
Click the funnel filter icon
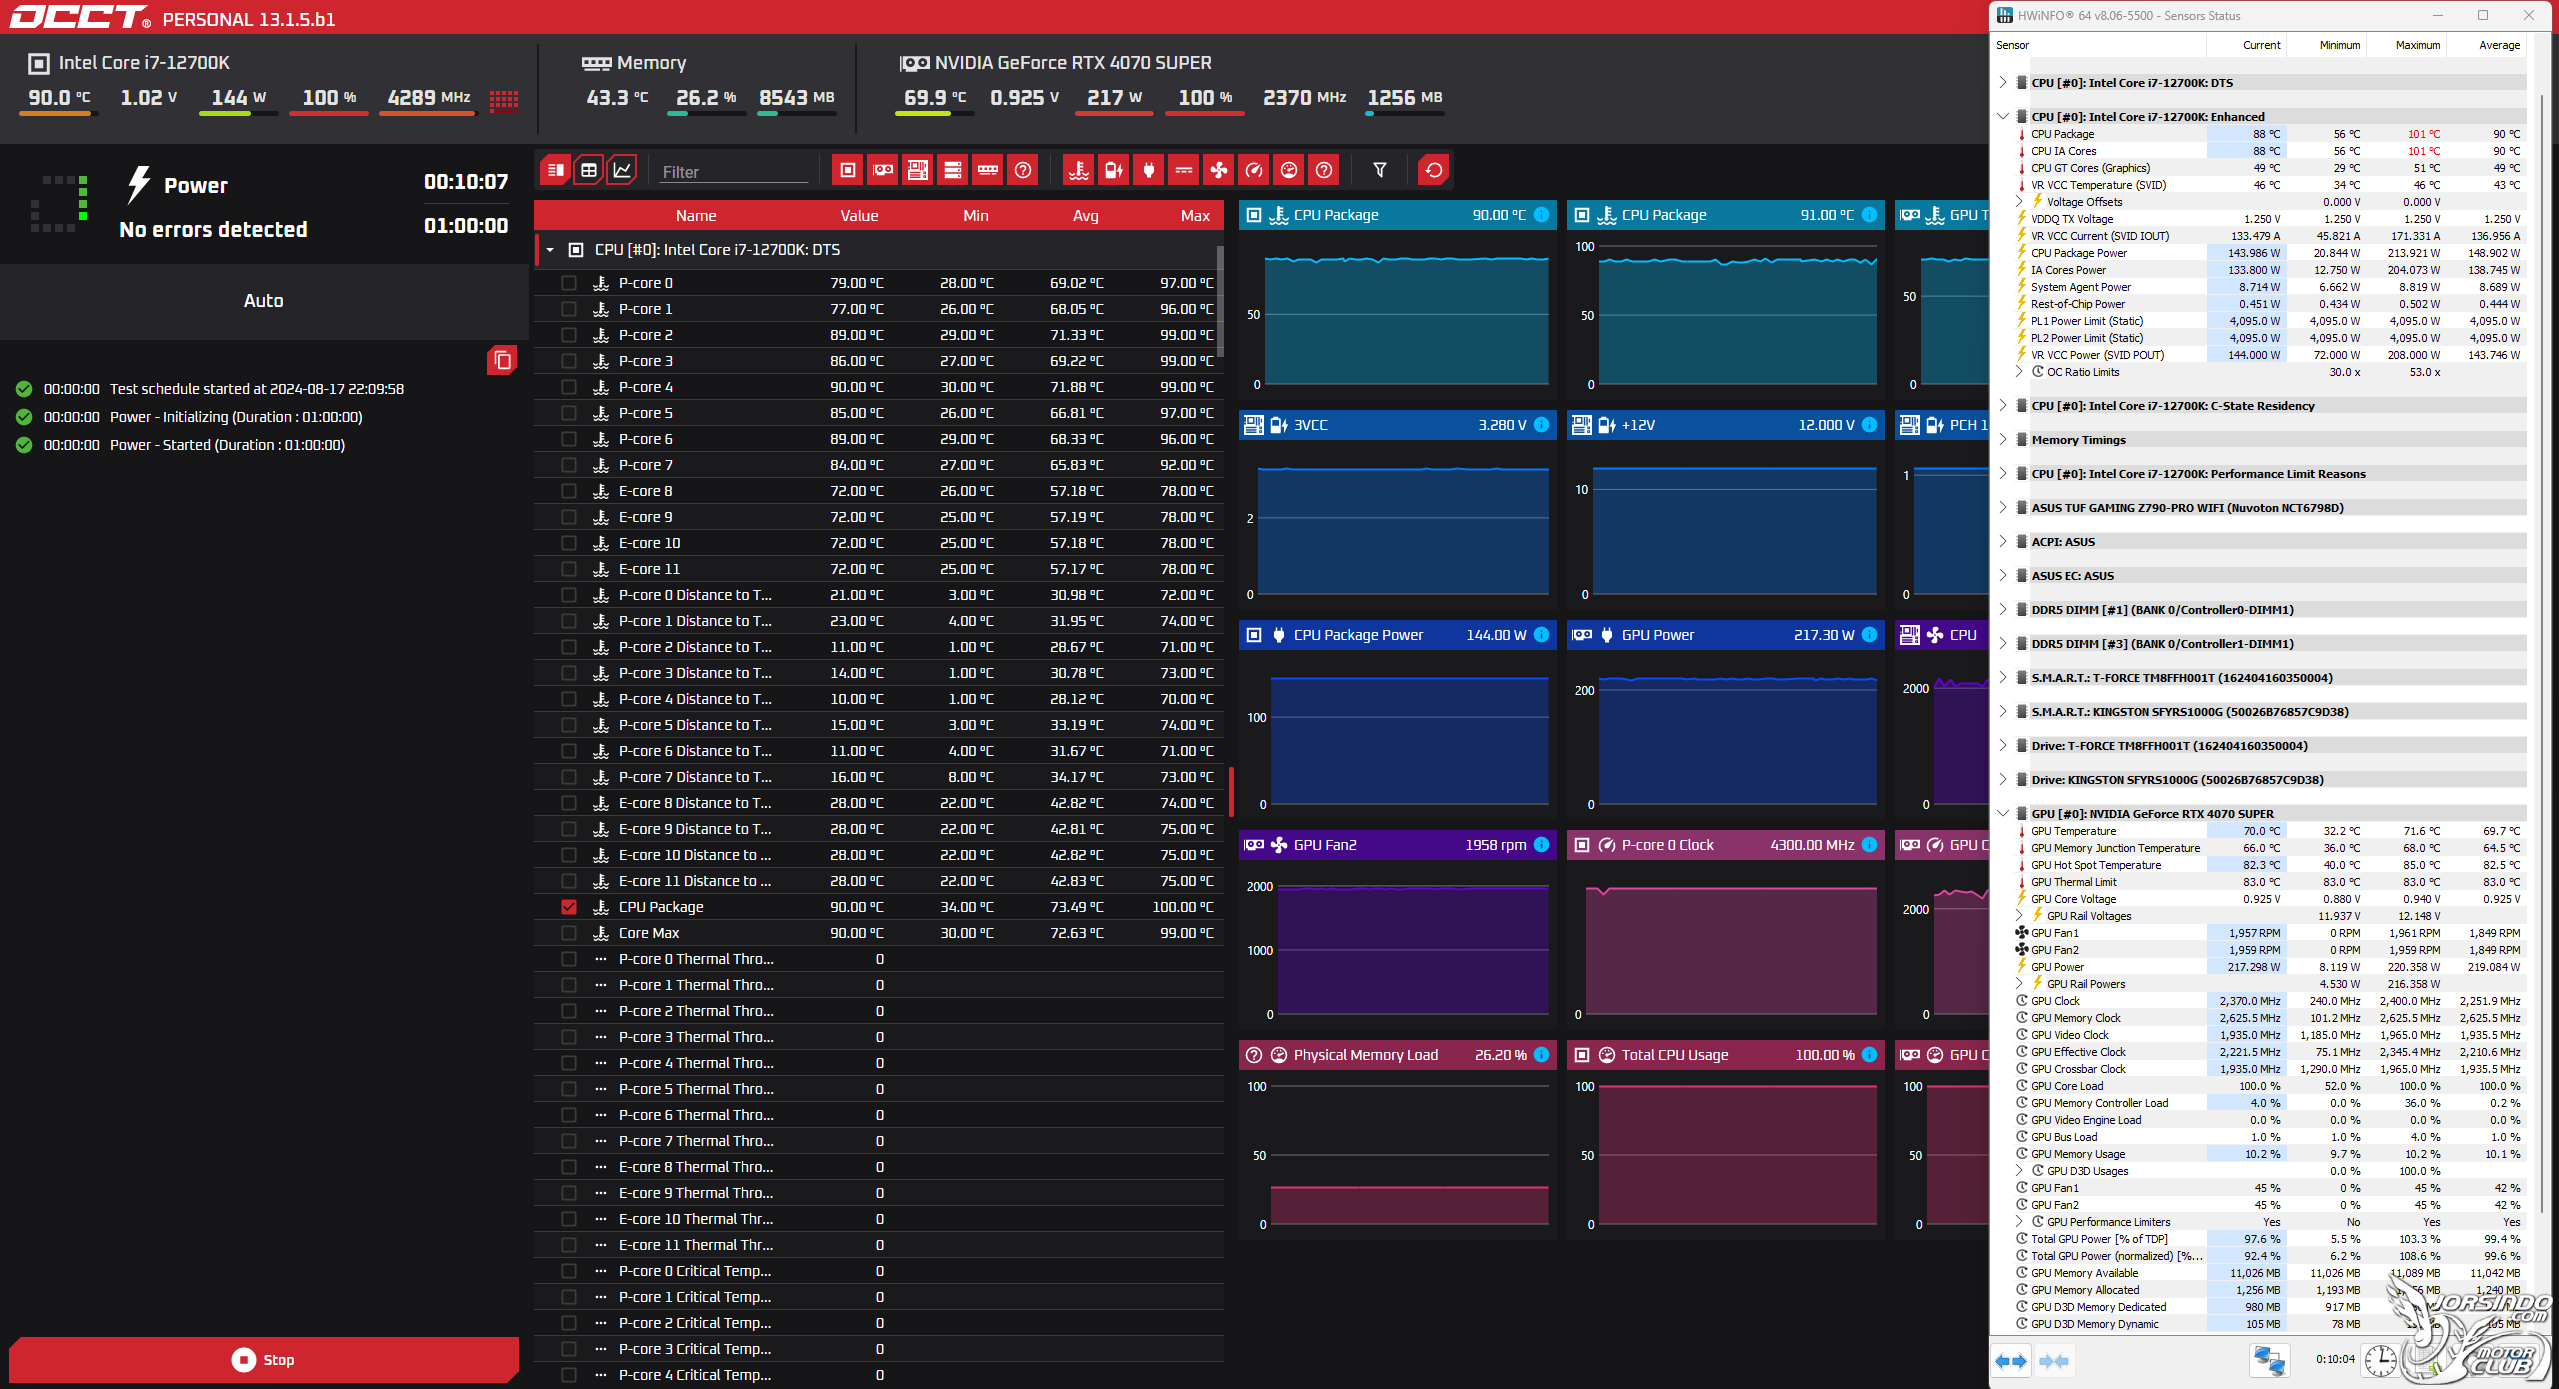(1380, 170)
